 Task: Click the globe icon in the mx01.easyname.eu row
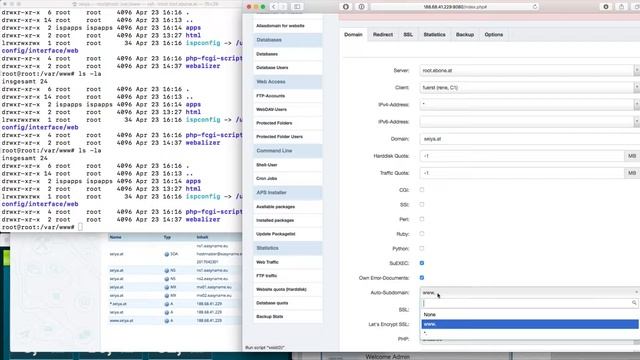click(x=167, y=287)
